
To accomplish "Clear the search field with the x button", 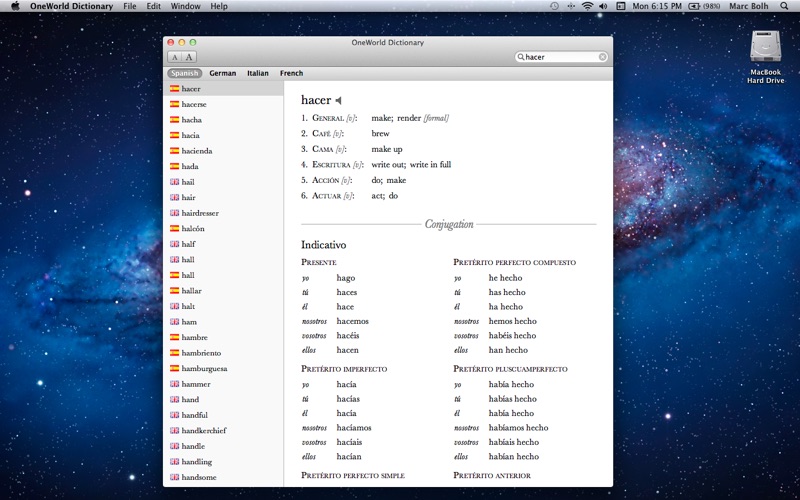I will pyautogui.click(x=603, y=57).
